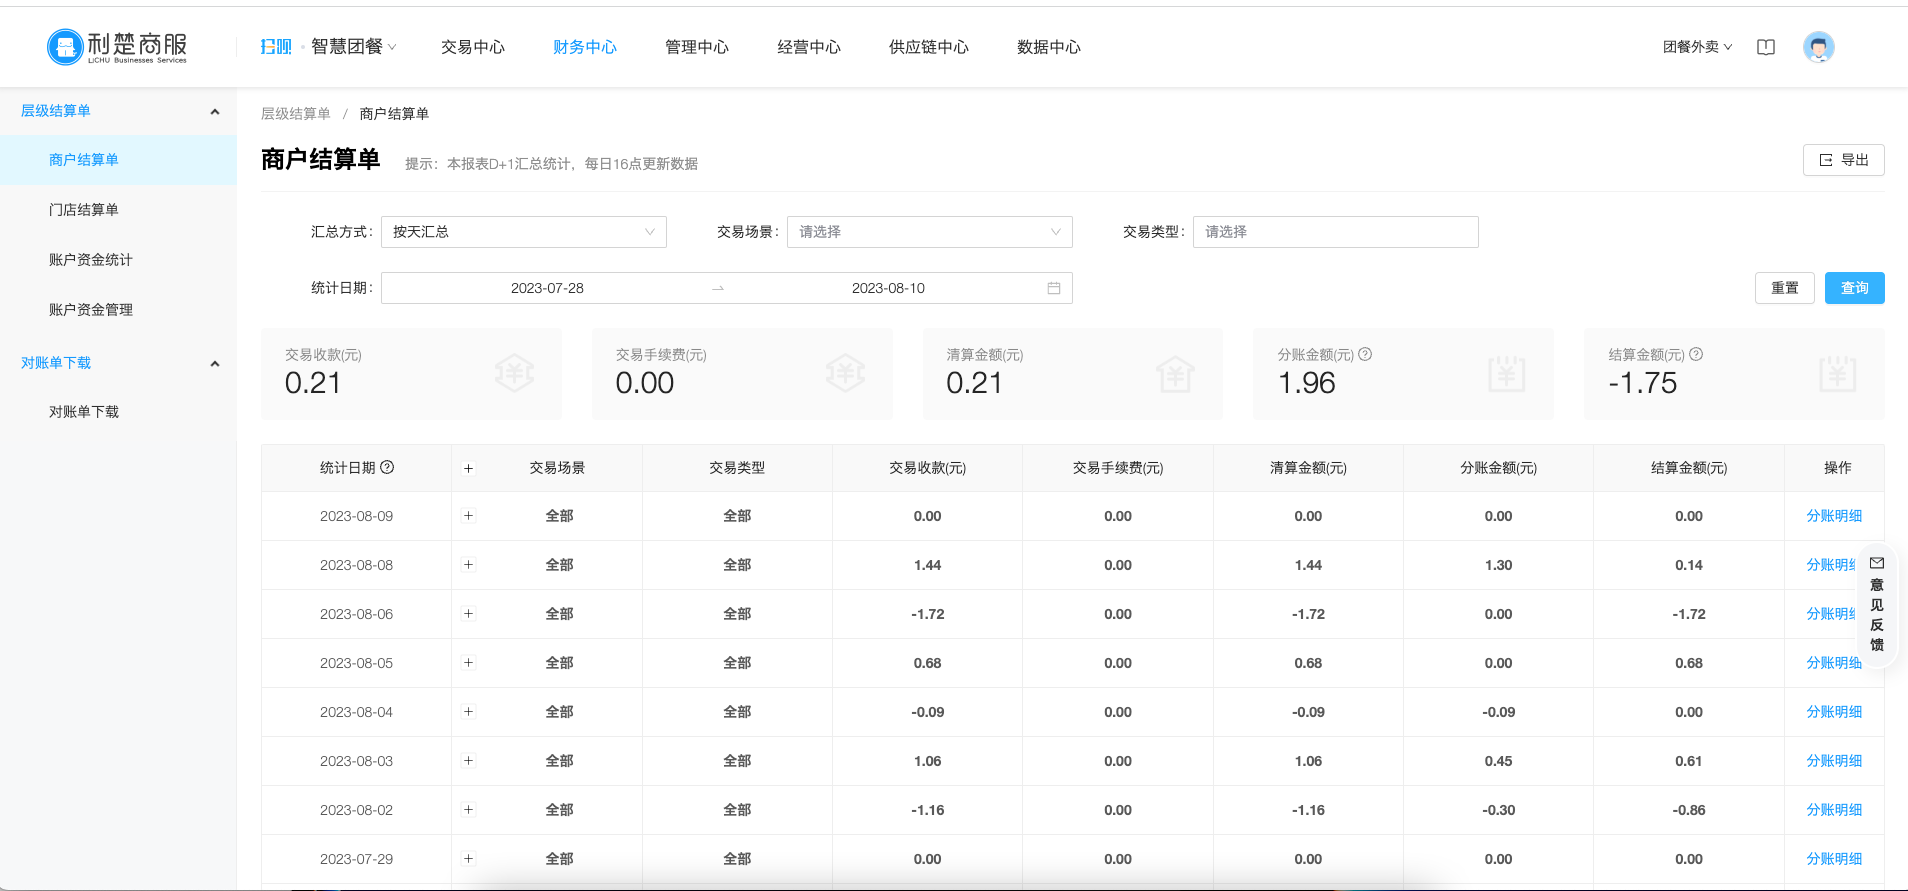This screenshot has width=1908, height=891.
Task: Open 分账明细 for 2023-08-04
Action: click(x=1833, y=712)
